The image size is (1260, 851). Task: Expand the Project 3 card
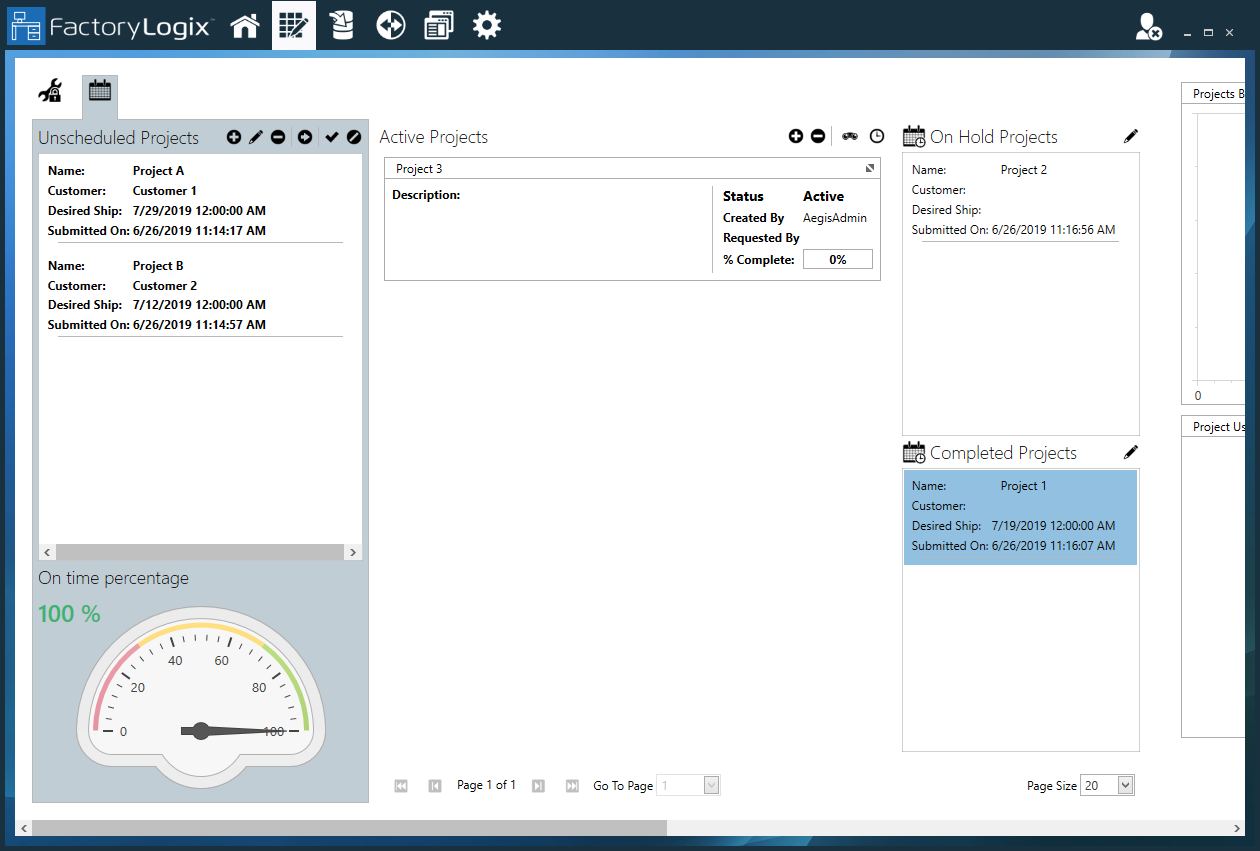pyautogui.click(x=870, y=168)
